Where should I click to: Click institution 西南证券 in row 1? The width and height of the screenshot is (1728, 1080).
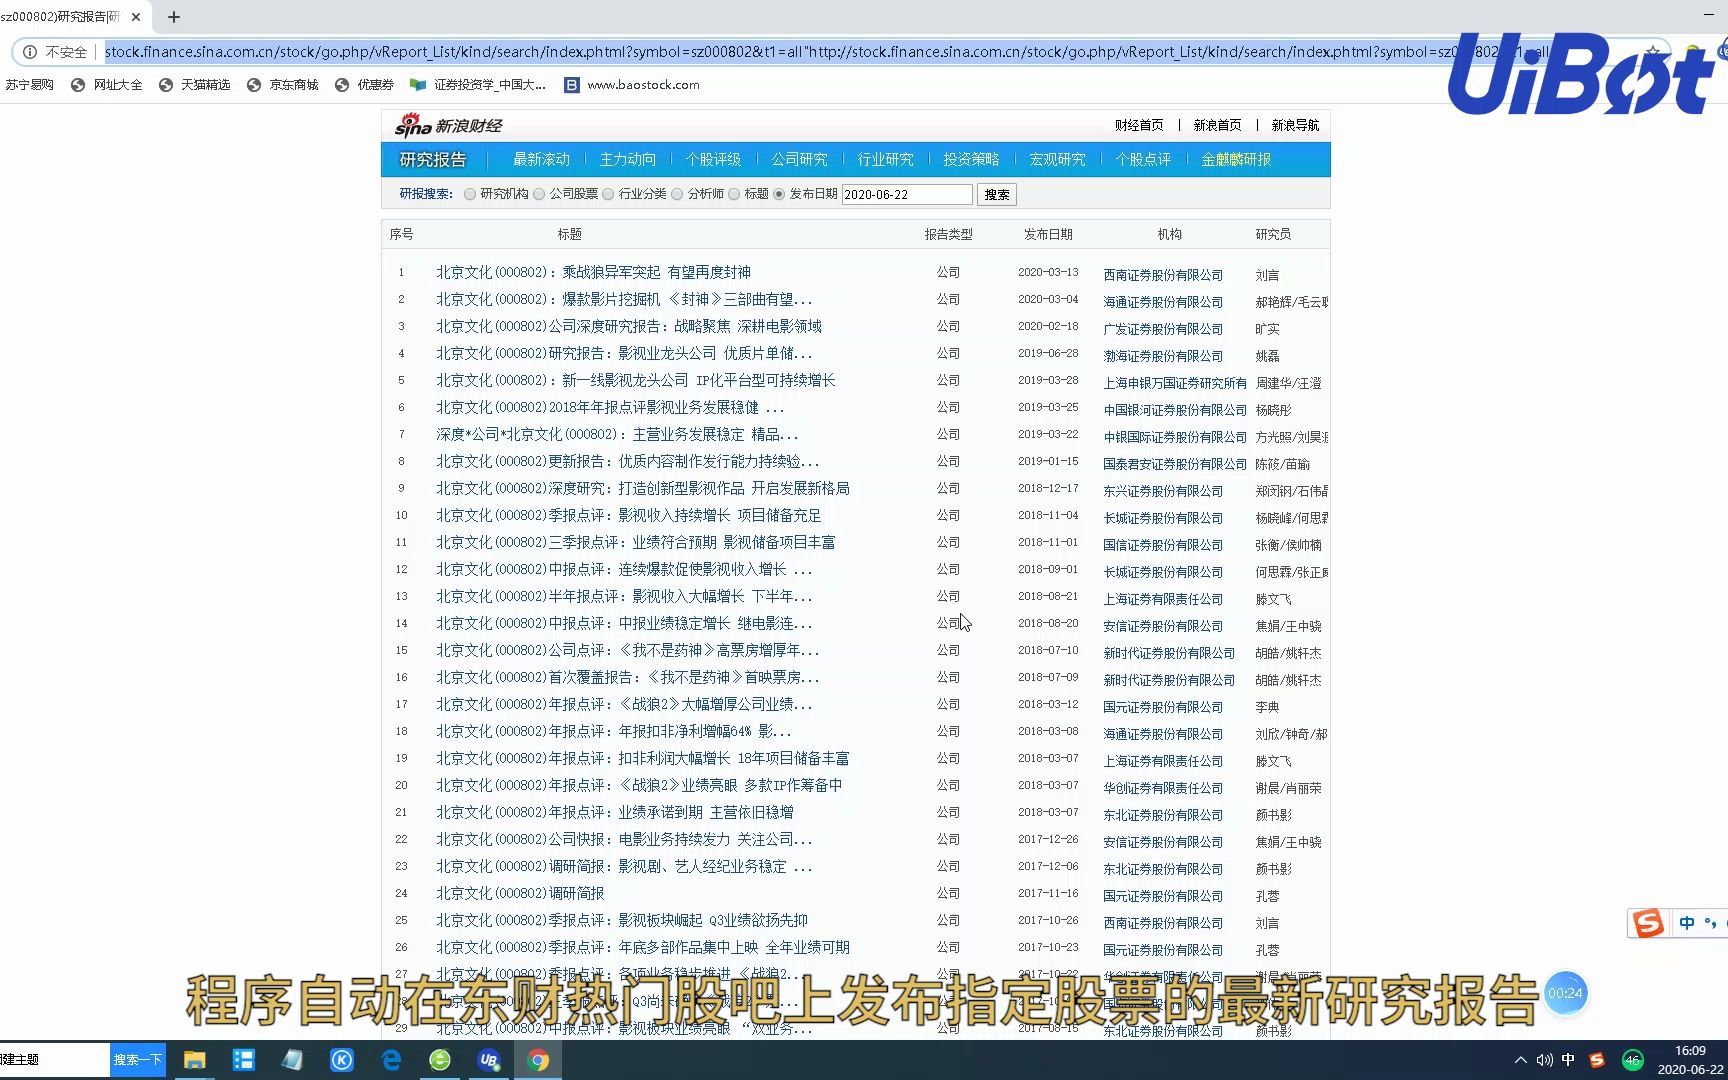(x=1163, y=275)
